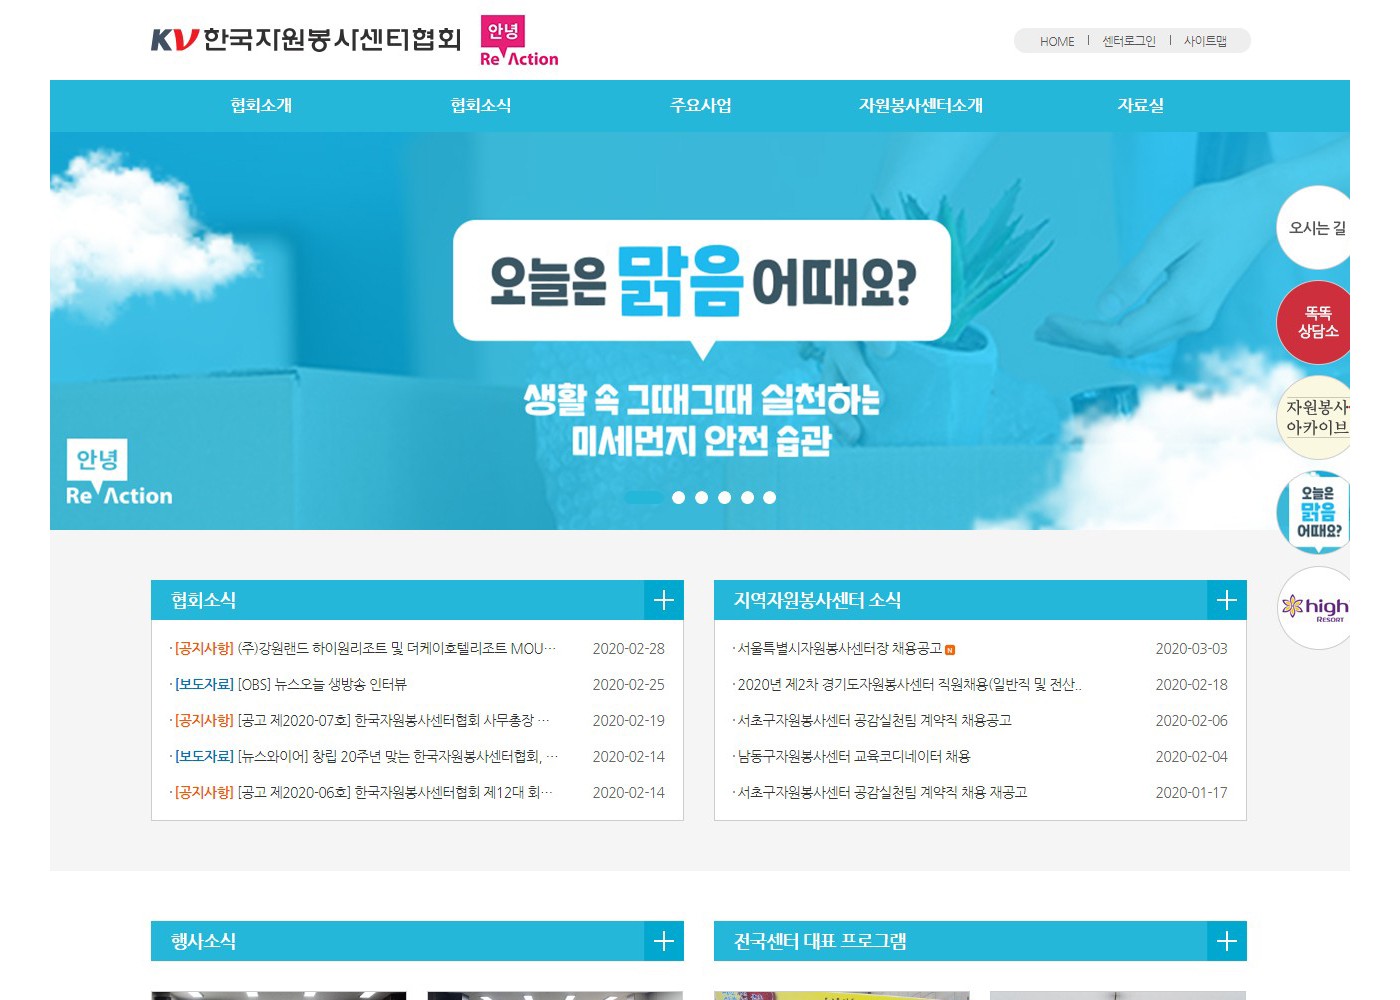The width and height of the screenshot is (1400, 1000).
Task: Open the 오시는 길 round side button
Action: 1315,228
